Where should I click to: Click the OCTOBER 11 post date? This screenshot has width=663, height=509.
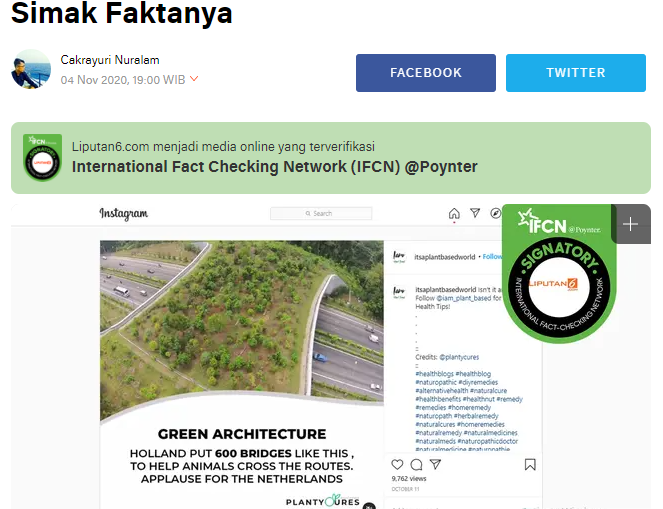(x=405, y=489)
